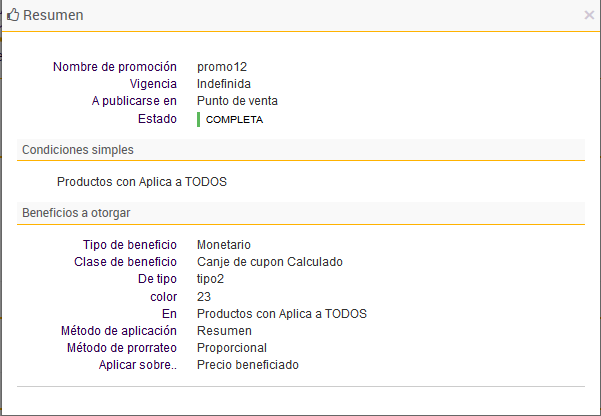This screenshot has height=416, width=601.
Task: Click the condition under Condiciones simples
Action: (142, 182)
